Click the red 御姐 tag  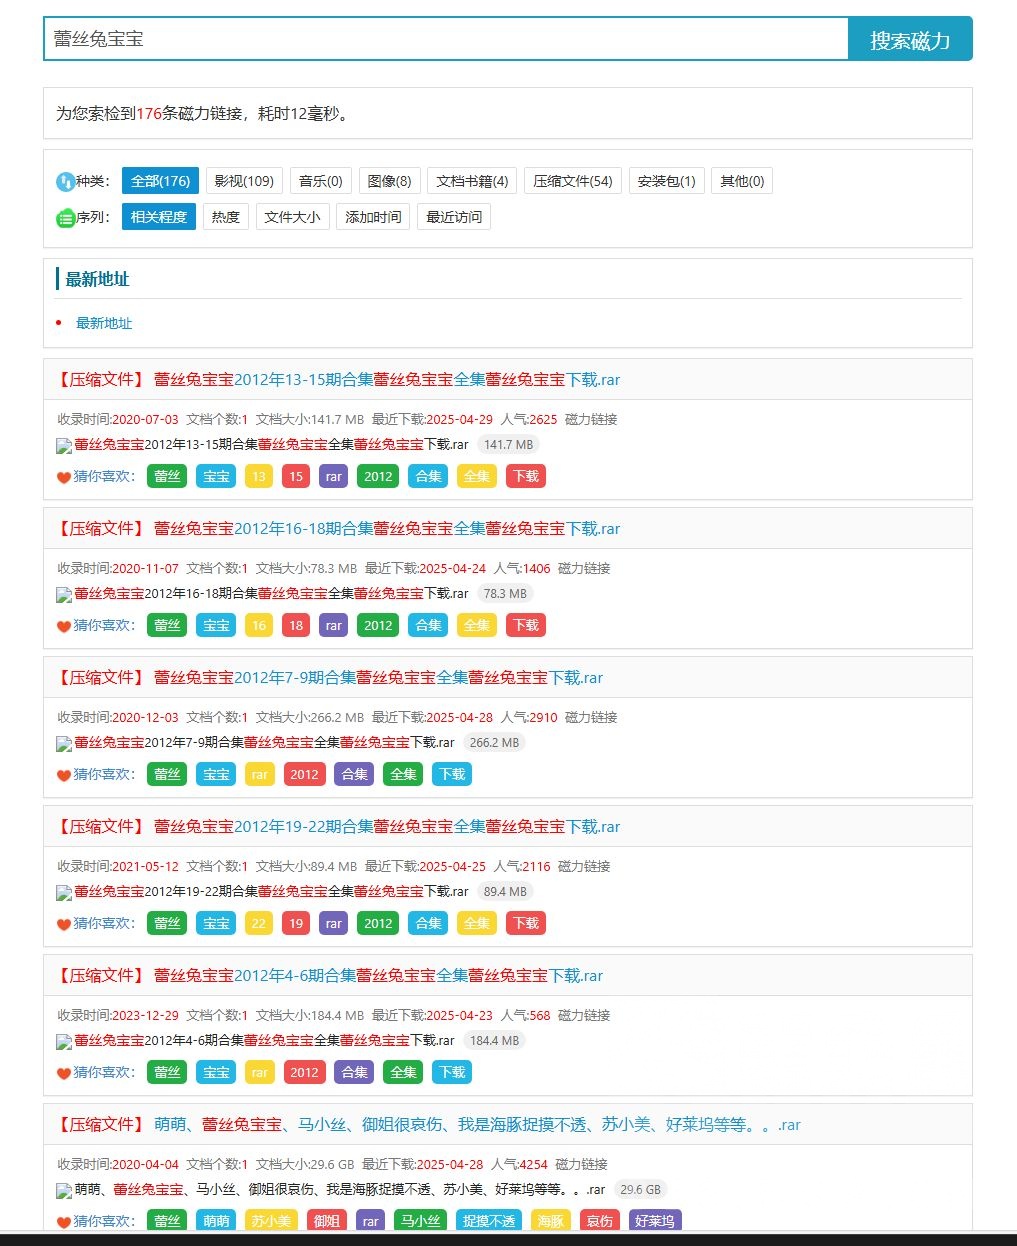point(327,1221)
